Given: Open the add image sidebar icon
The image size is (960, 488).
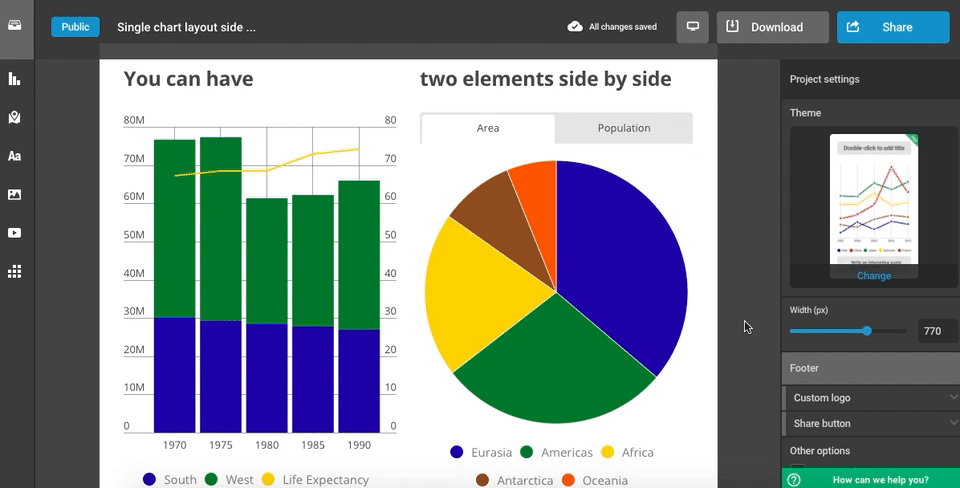Looking at the screenshot, I should point(14,195).
